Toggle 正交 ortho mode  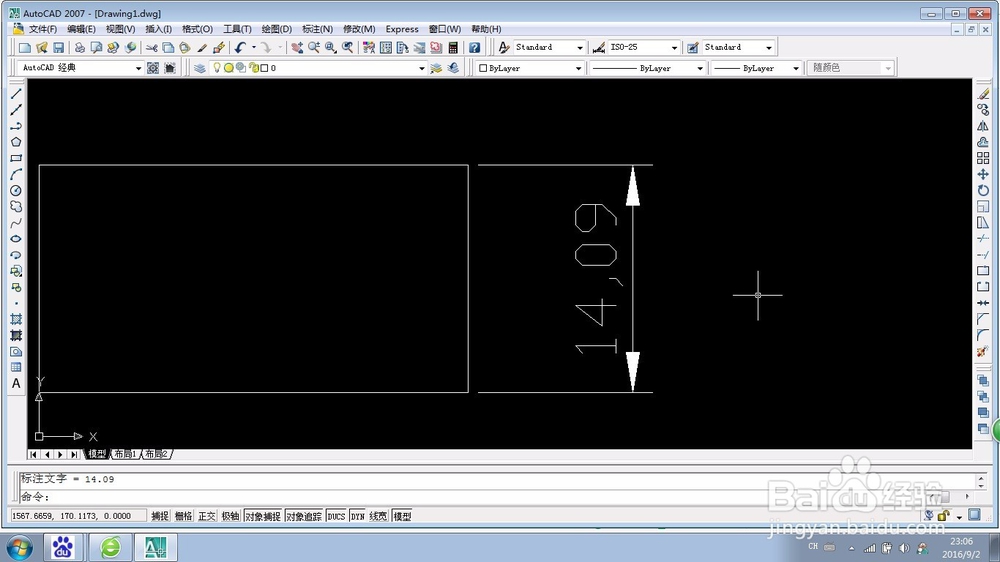click(207, 516)
